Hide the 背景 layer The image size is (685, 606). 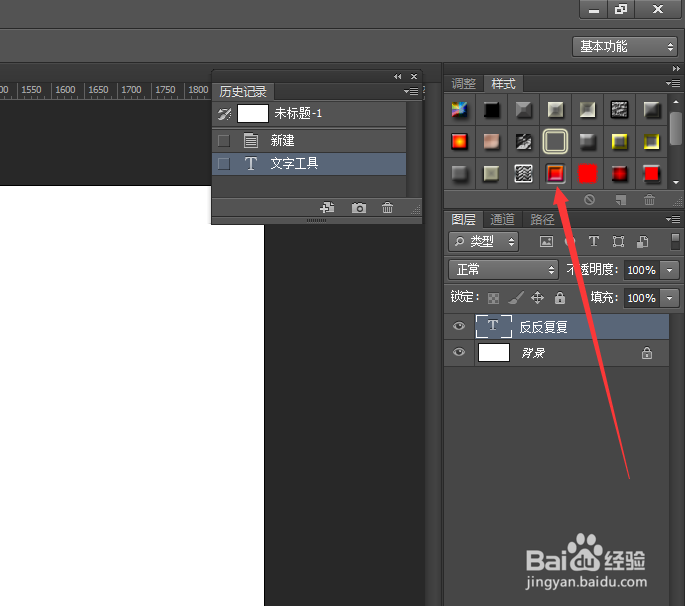(x=459, y=352)
